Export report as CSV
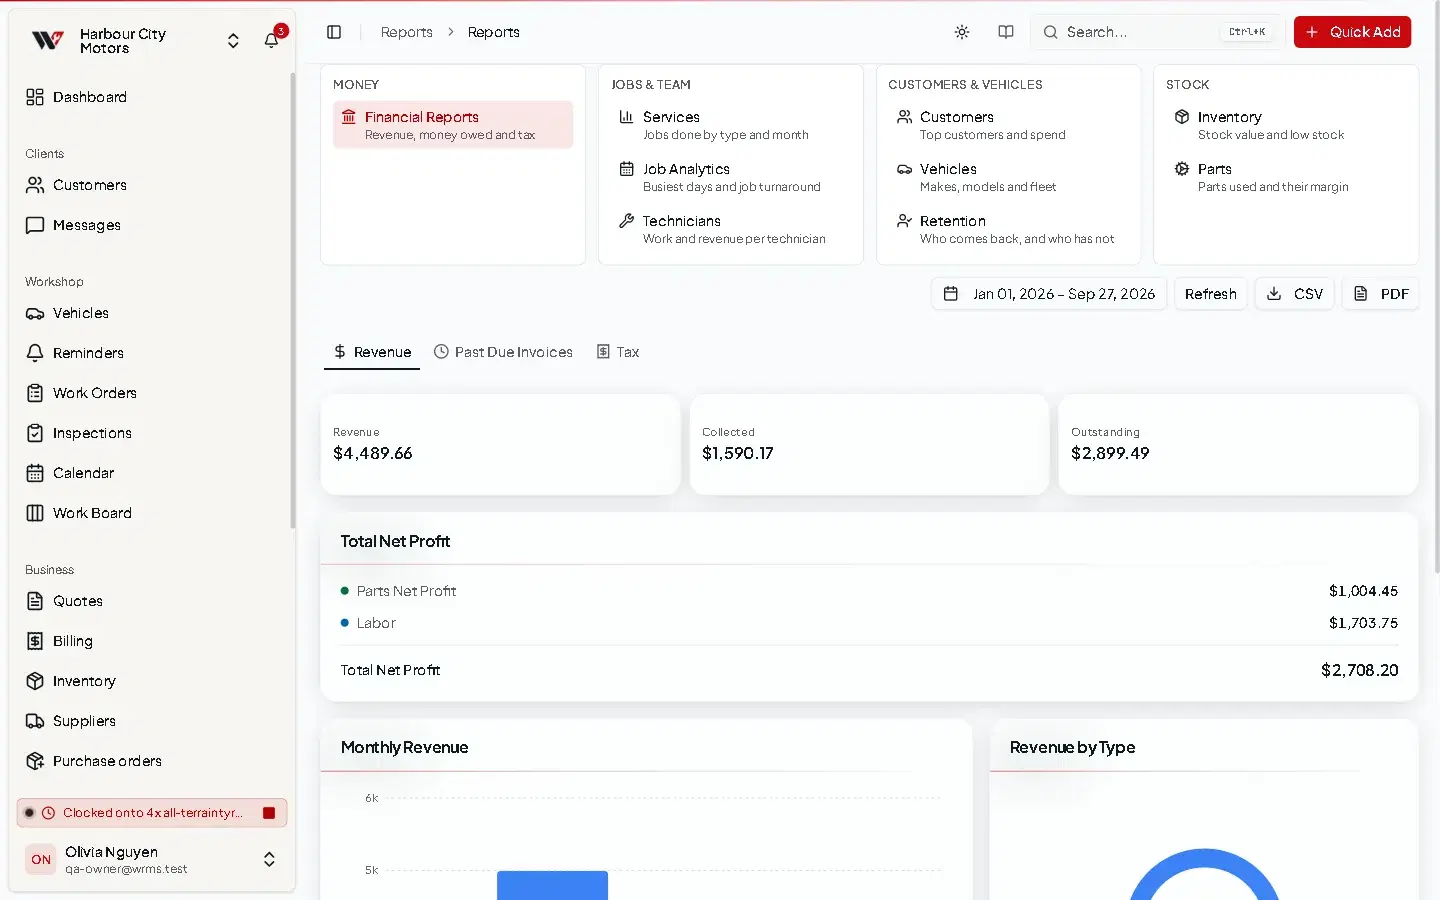 pos(1294,294)
